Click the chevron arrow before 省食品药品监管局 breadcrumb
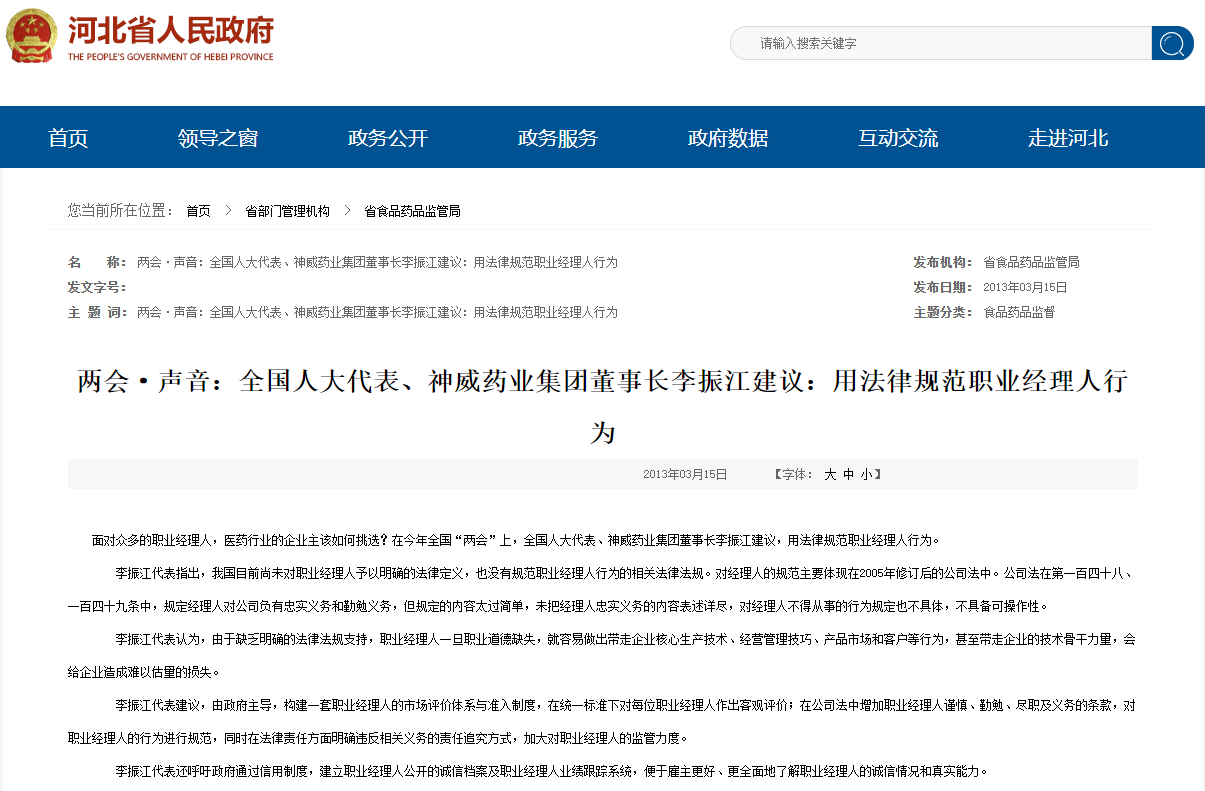Viewport: 1205px width, 791px height. point(347,211)
